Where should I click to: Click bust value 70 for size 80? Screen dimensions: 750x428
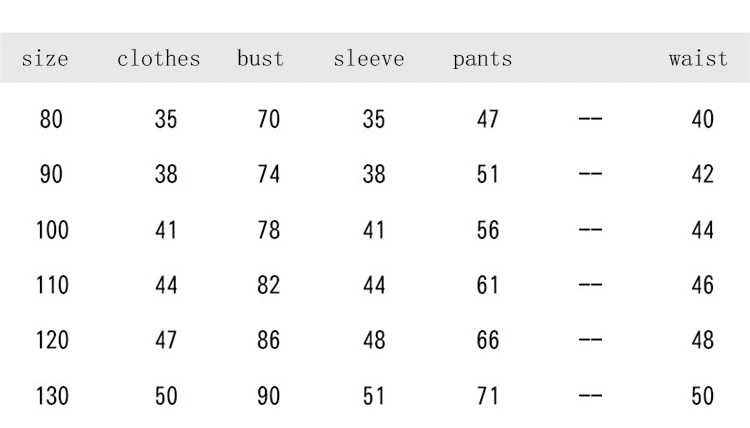(x=269, y=120)
